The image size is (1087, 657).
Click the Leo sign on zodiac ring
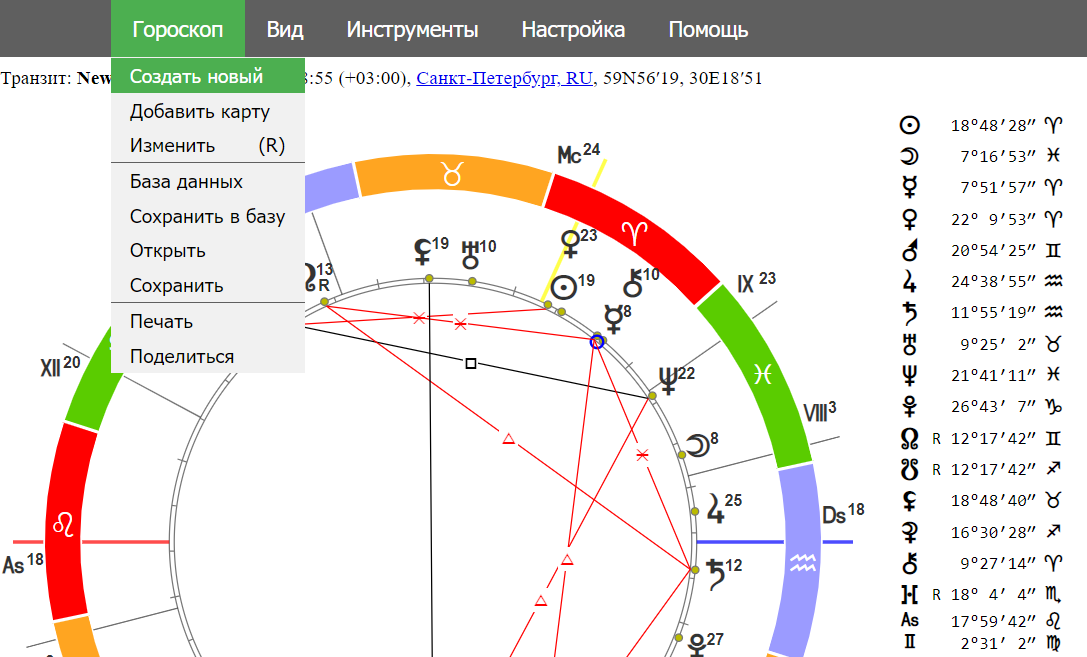tap(63, 525)
